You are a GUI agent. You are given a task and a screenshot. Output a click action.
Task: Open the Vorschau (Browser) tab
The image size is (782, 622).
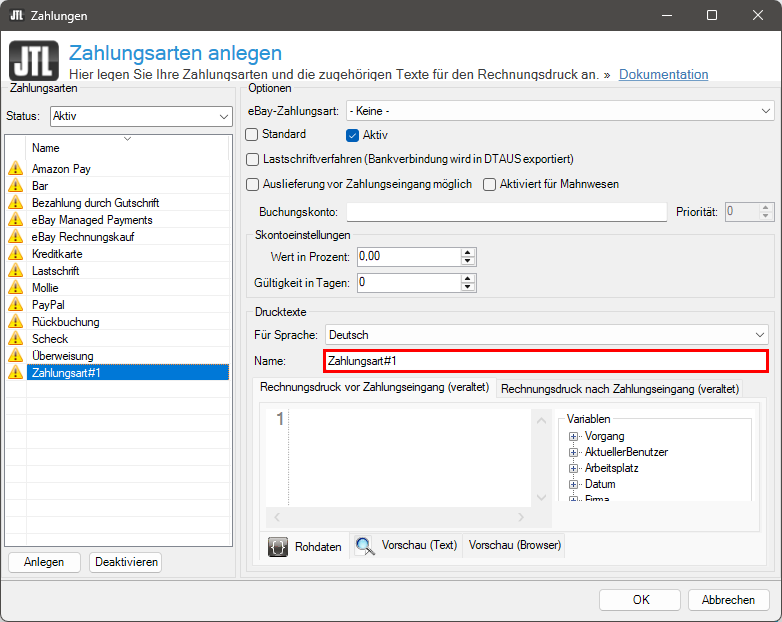point(515,546)
